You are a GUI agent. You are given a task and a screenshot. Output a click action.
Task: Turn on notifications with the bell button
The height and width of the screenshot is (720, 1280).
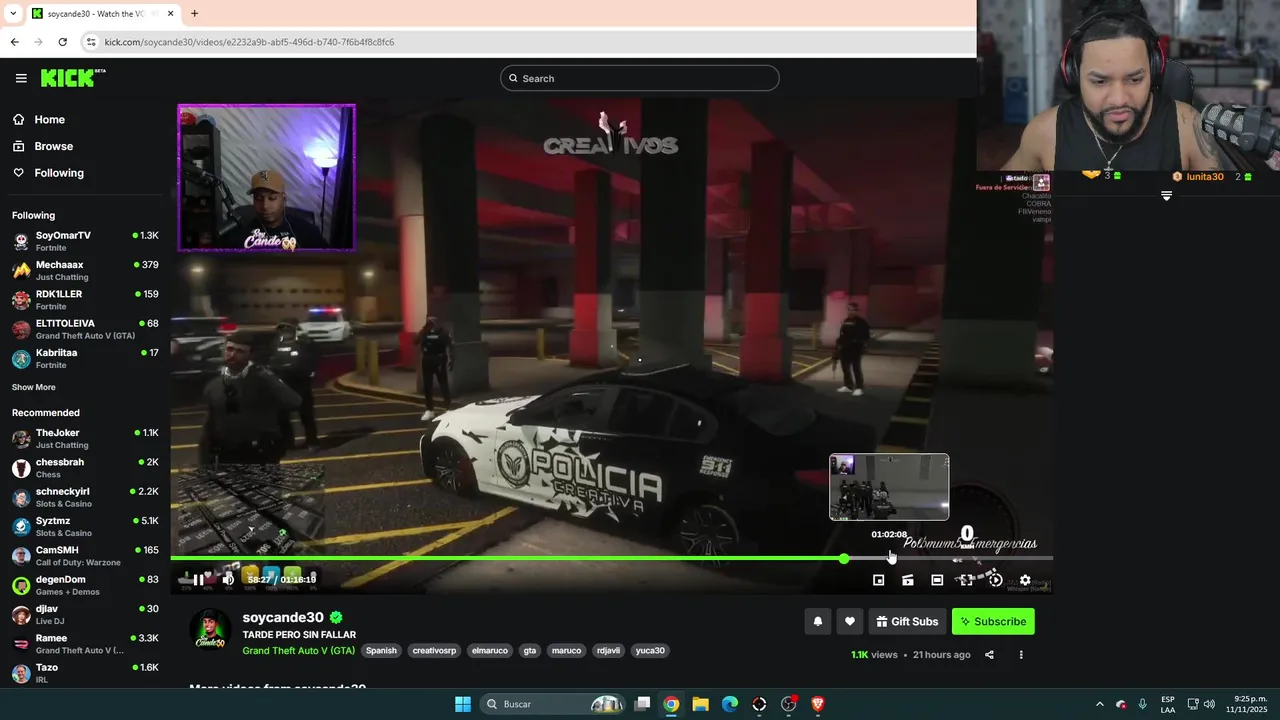[817, 622]
